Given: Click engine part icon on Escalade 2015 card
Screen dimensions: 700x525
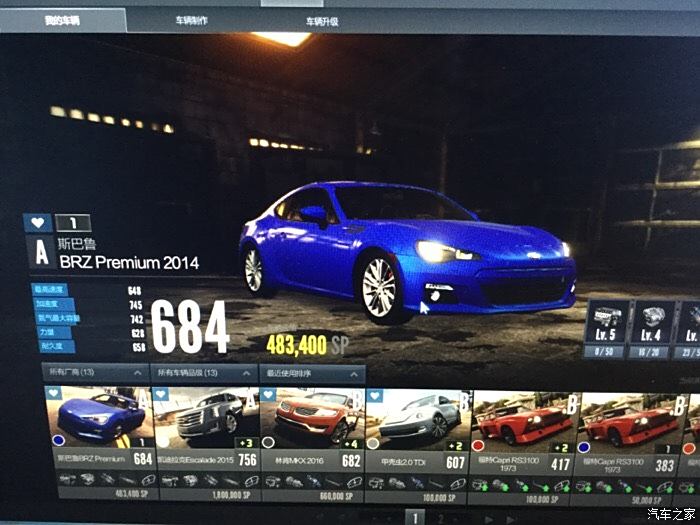Looking at the screenshot, I should tap(170, 480).
